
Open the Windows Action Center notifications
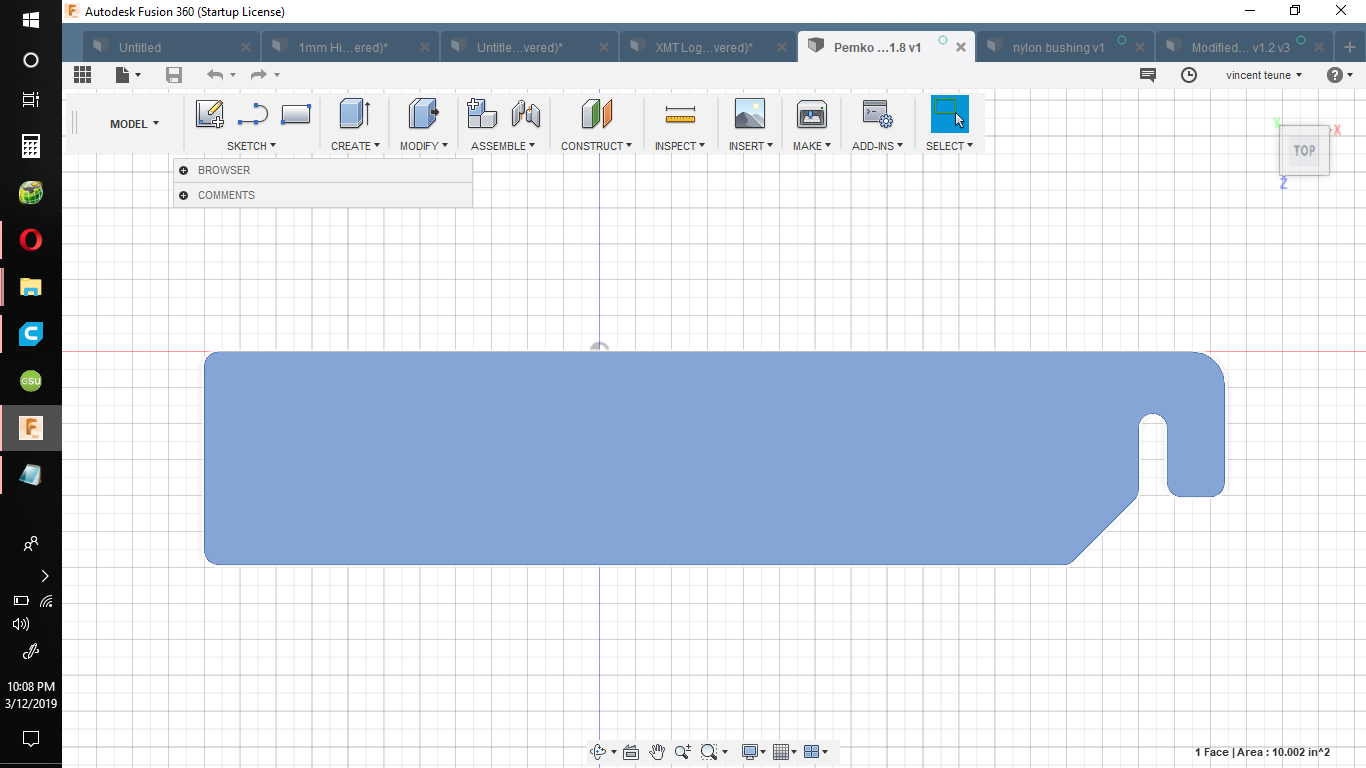coord(31,739)
